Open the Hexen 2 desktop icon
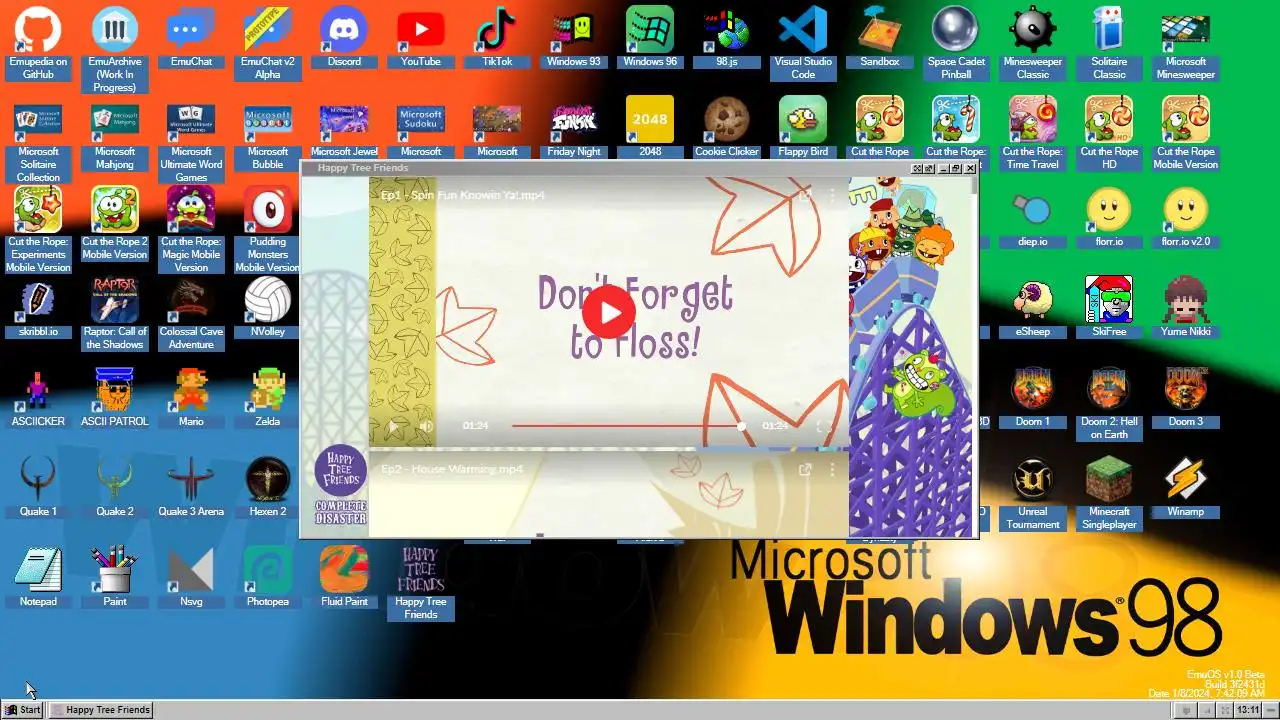Image resolution: width=1280 pixels, height=720 pixels. click(x=268, y=487)
